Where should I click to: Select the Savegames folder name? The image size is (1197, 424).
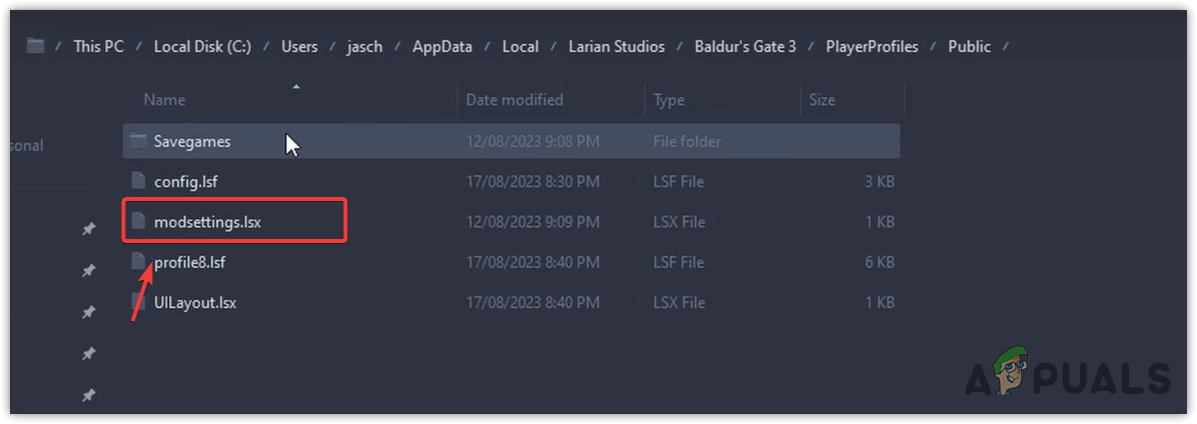192,141
